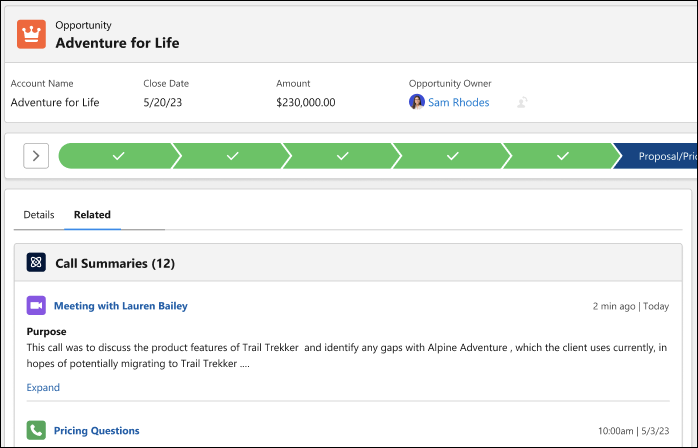This screenshot has width=698, height=448.
Task: Click the Adventure for Life opportunity title
Action: 117,43
